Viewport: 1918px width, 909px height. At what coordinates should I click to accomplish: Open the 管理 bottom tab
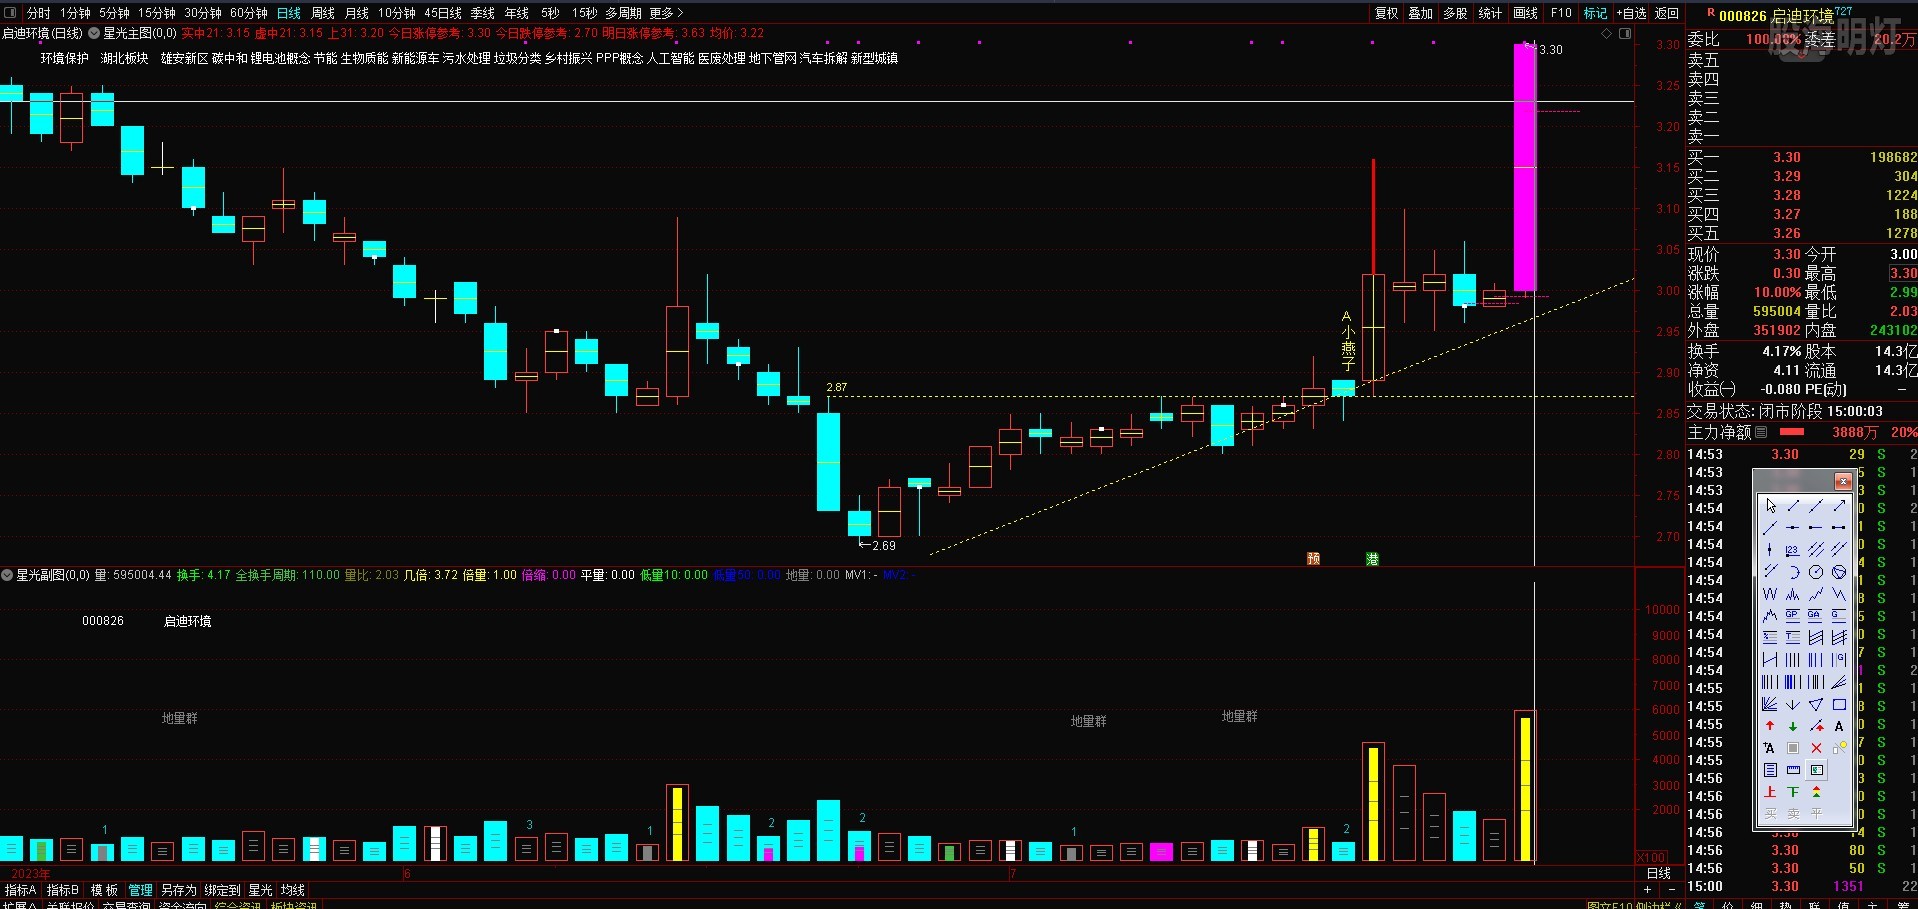[x=140, y=890]
